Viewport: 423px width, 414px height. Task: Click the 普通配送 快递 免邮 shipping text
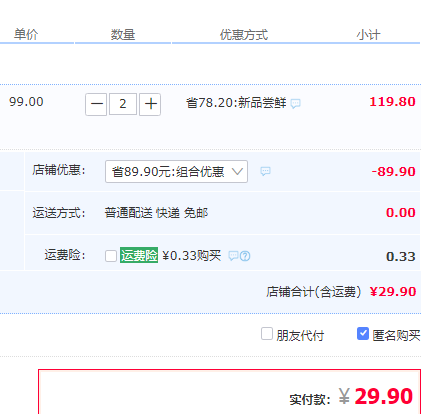pyautogui.click(x=156, y=213)
